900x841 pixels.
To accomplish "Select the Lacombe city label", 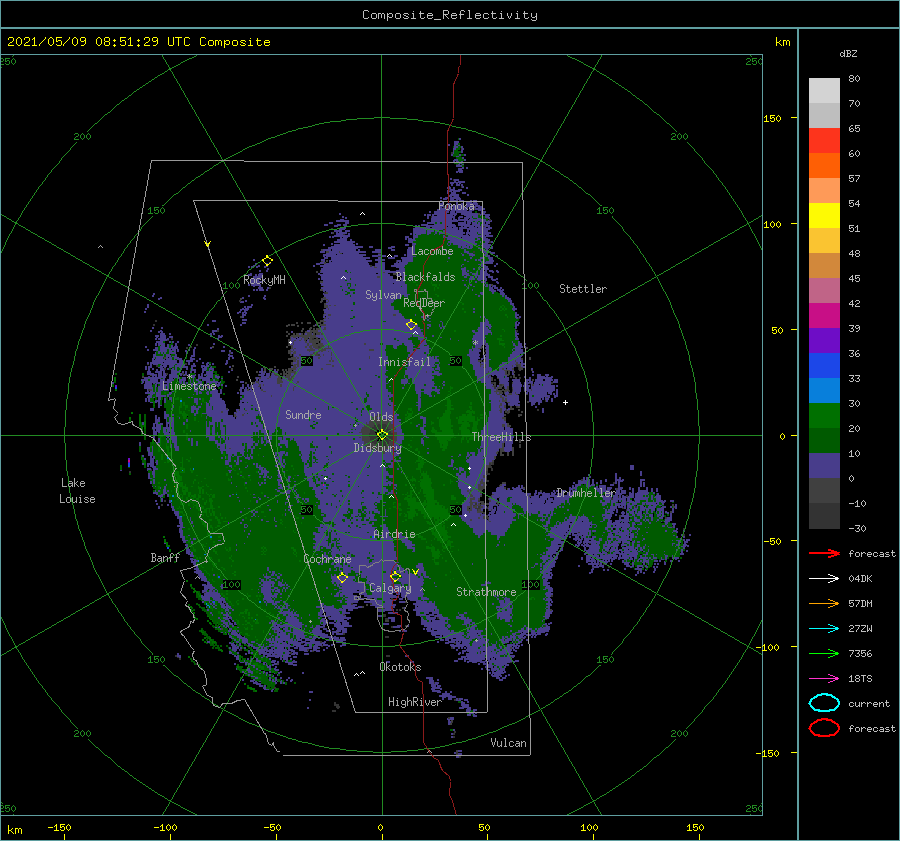I will tap(432, 251).
